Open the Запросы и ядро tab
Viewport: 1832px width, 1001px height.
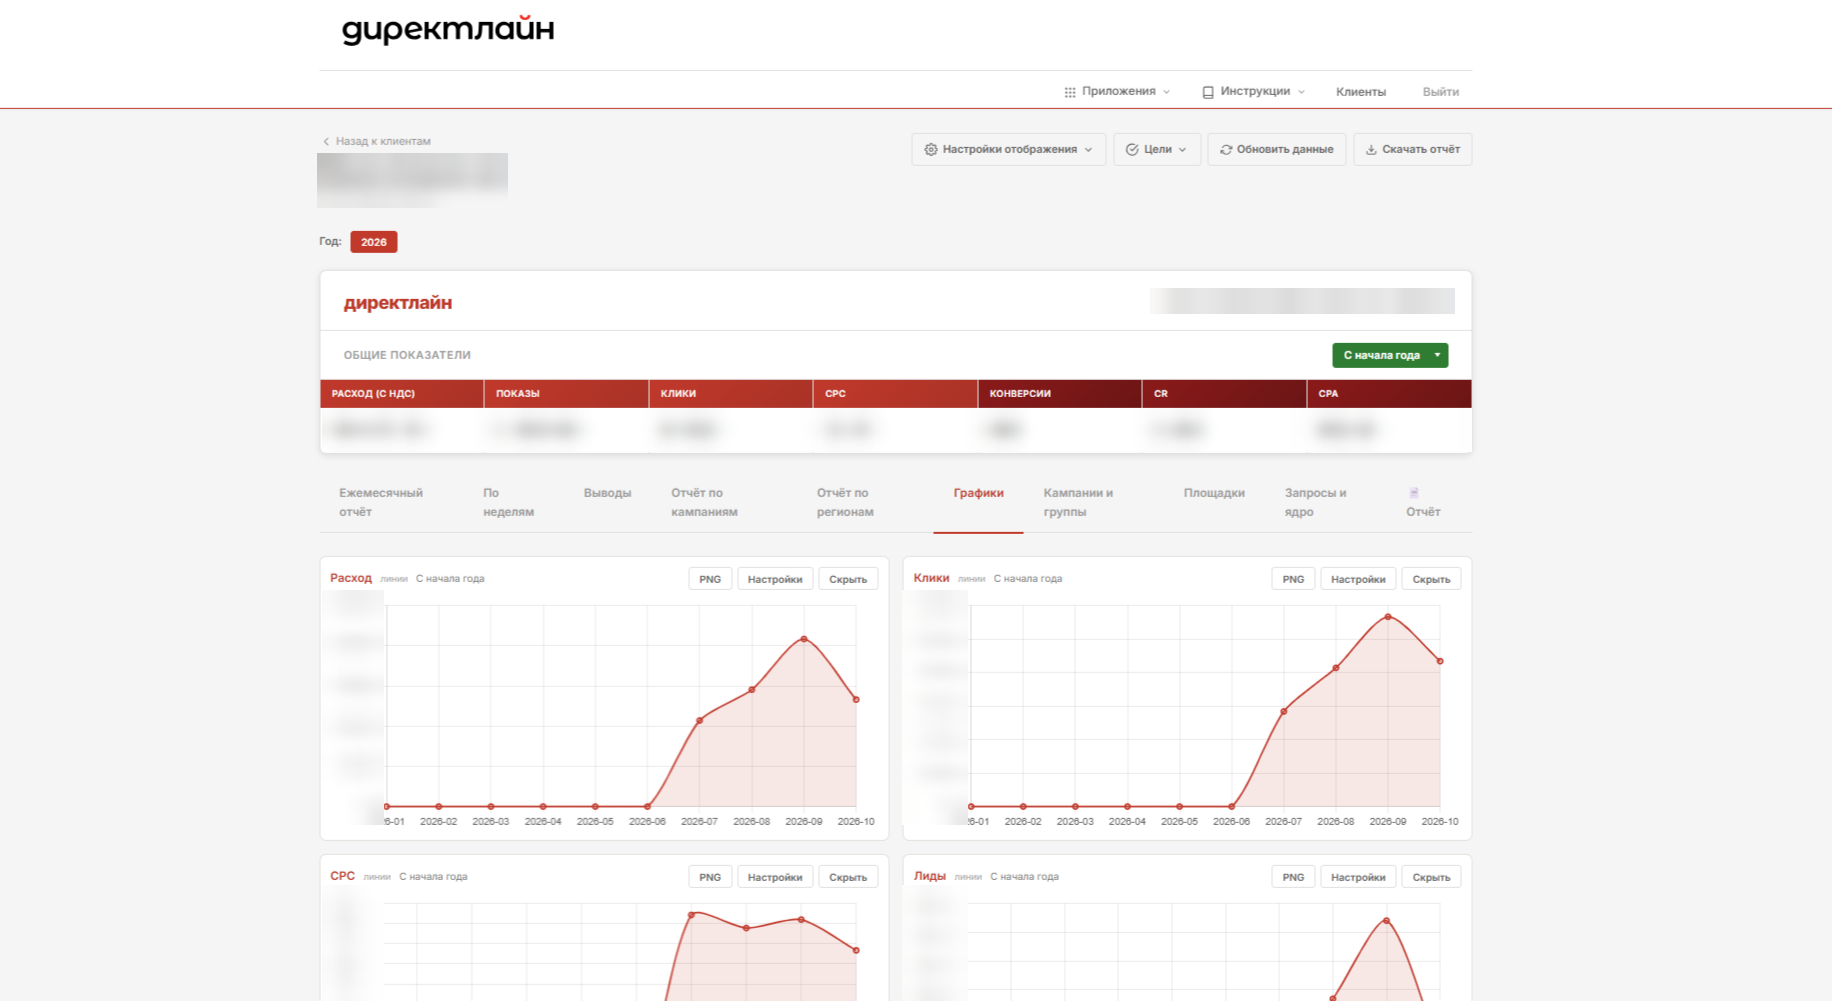pyautogui.click(x=1315, y=502)
